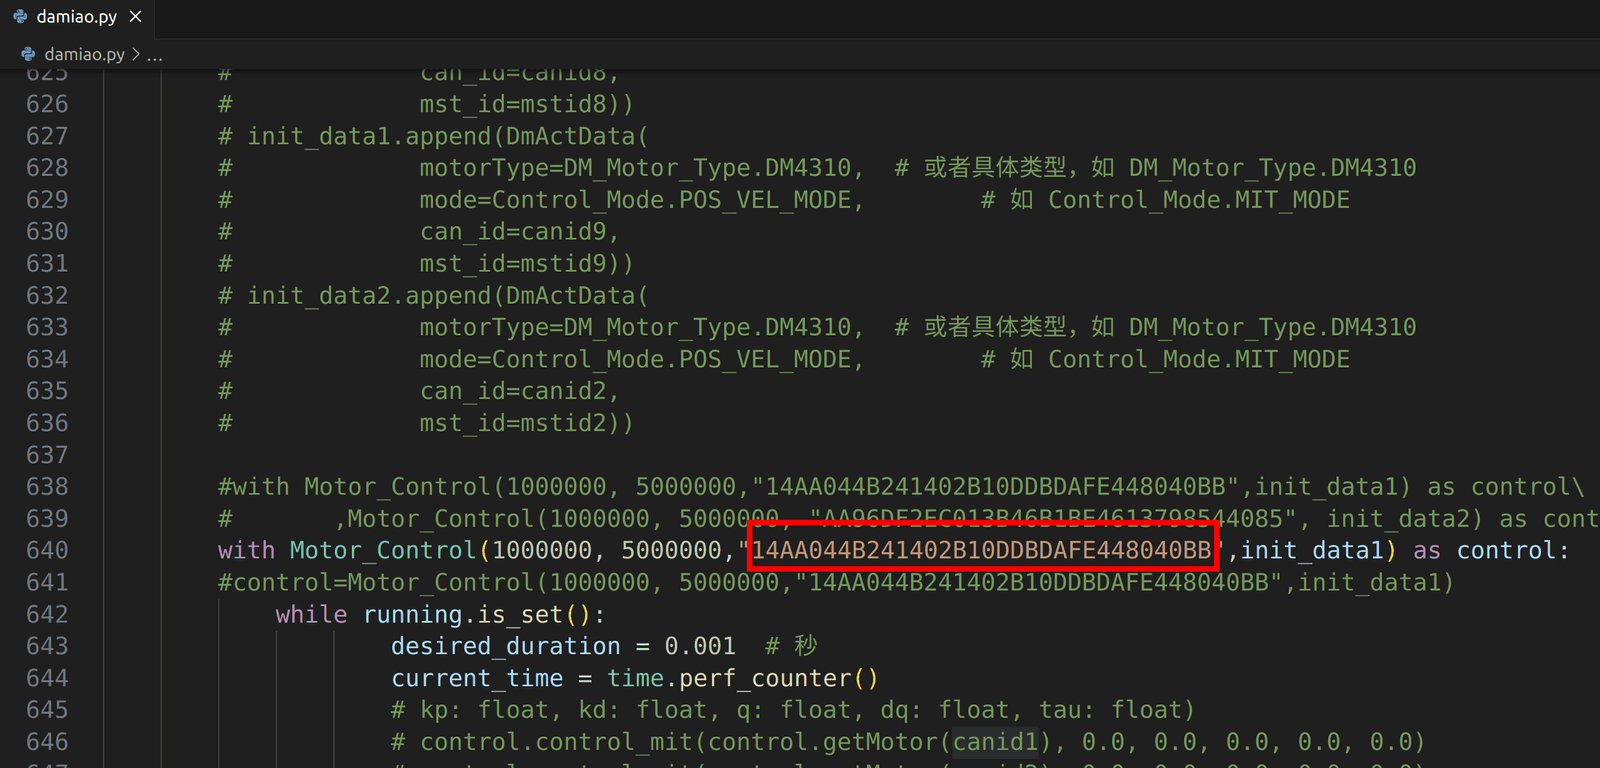Click the value "0.001" on line 643
Viewport: 1600px width, 768px height.
(700, 646)
